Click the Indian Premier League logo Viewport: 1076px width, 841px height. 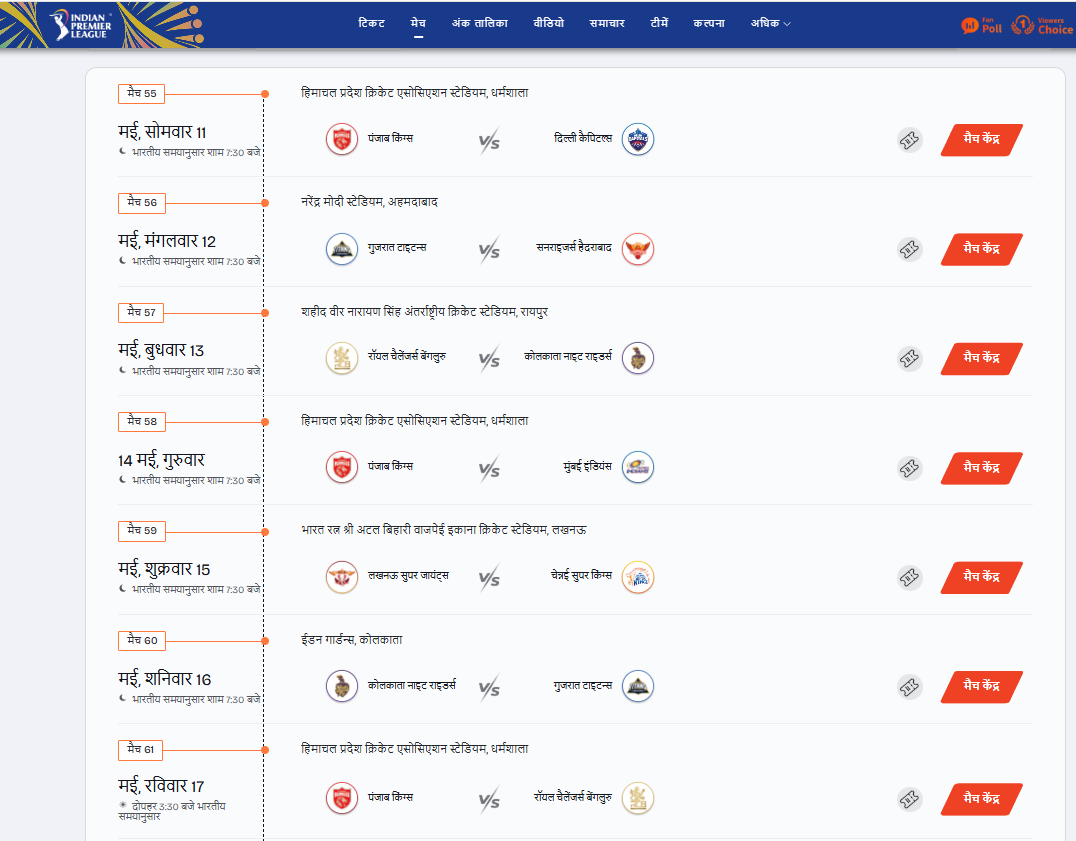click(80, 25)
